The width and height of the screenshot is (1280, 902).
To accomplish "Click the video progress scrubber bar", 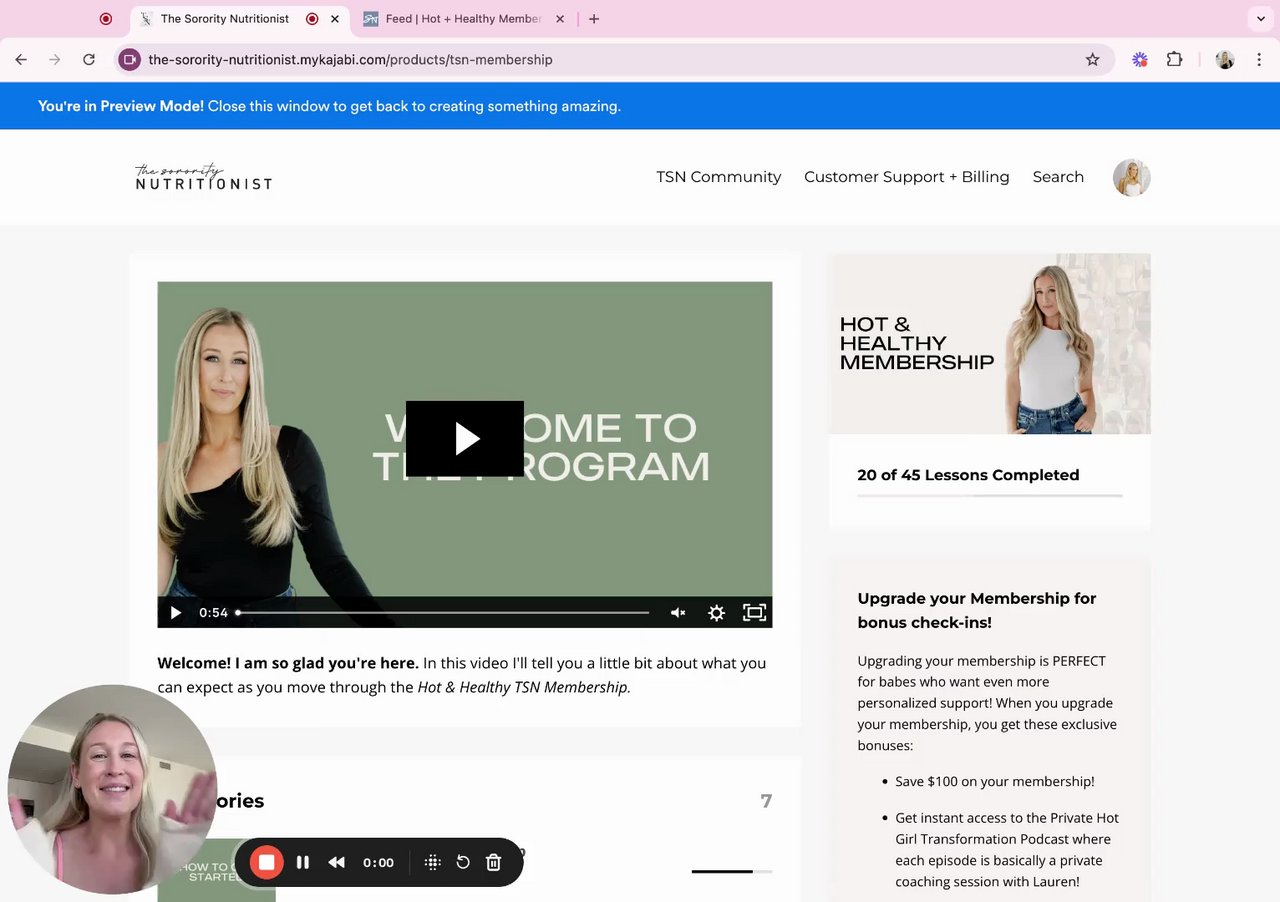I will pos(443,613).
